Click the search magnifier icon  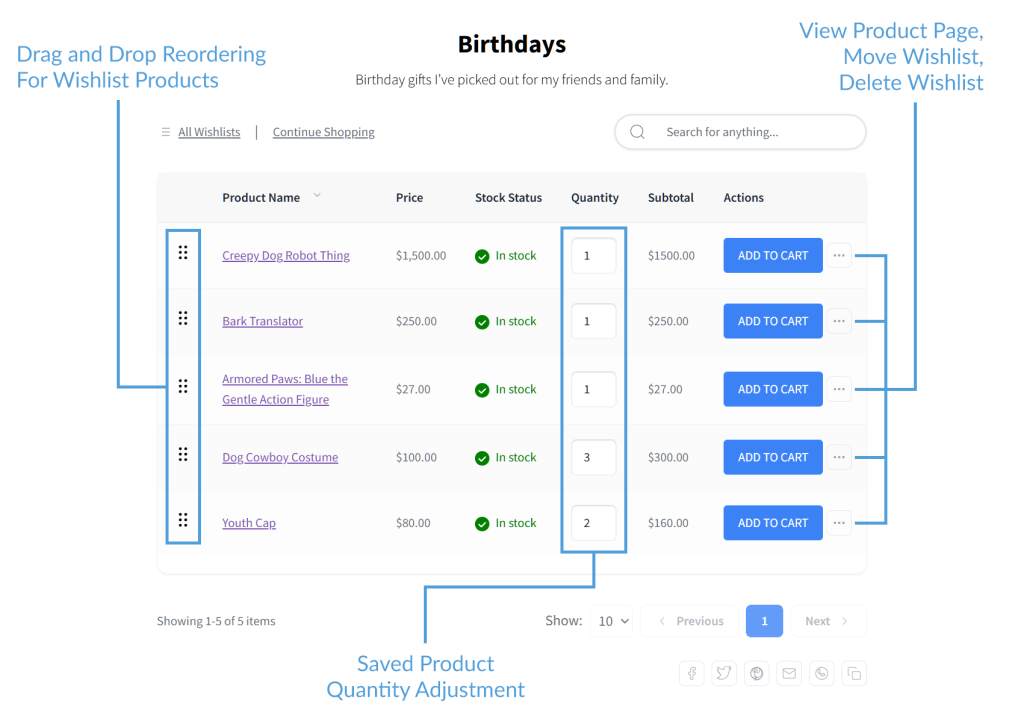click(x=637, y=131)
